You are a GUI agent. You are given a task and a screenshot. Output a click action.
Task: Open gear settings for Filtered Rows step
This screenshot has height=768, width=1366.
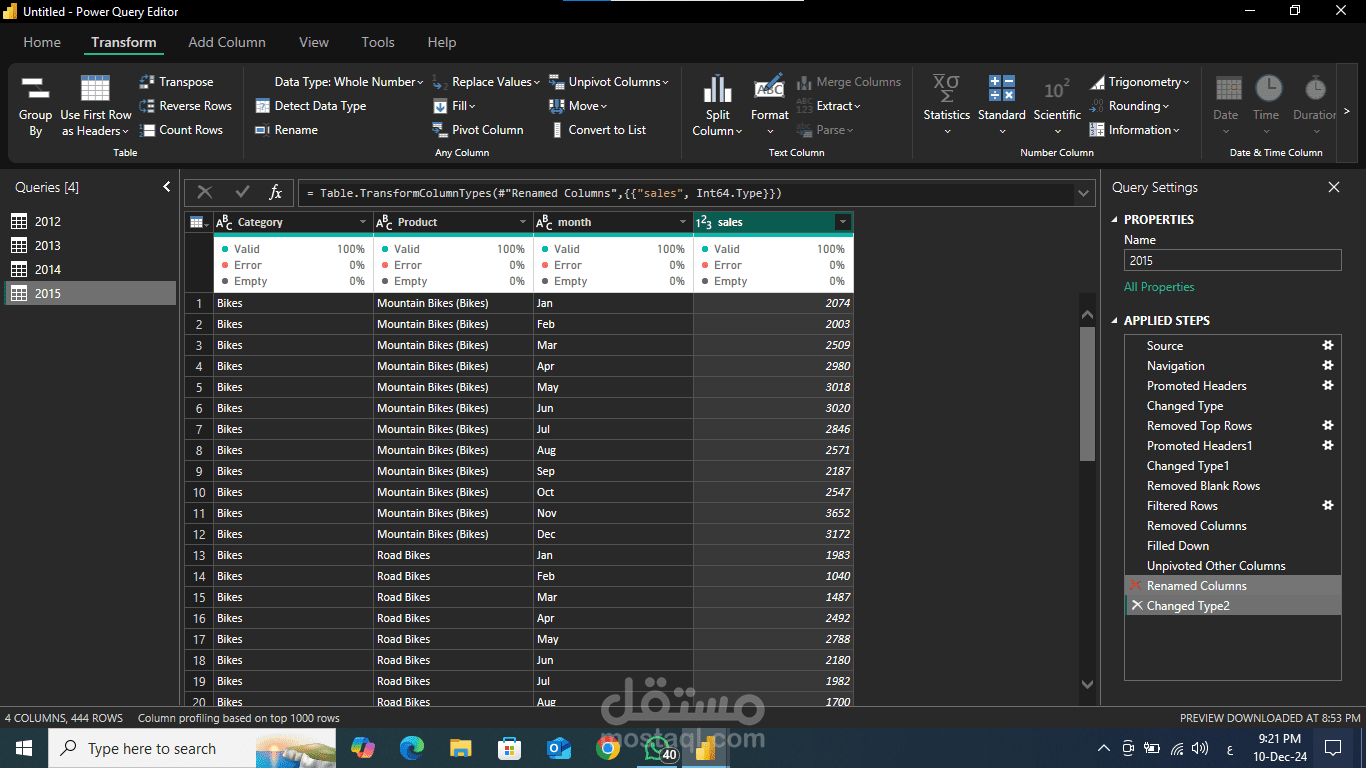click(1328, 505)
